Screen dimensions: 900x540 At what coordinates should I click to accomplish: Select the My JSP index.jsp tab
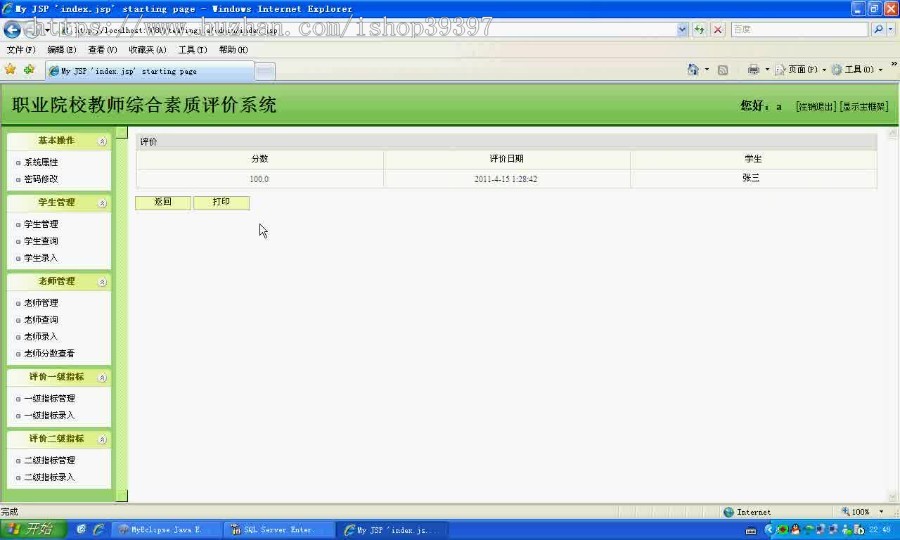(x=149, y=71)
